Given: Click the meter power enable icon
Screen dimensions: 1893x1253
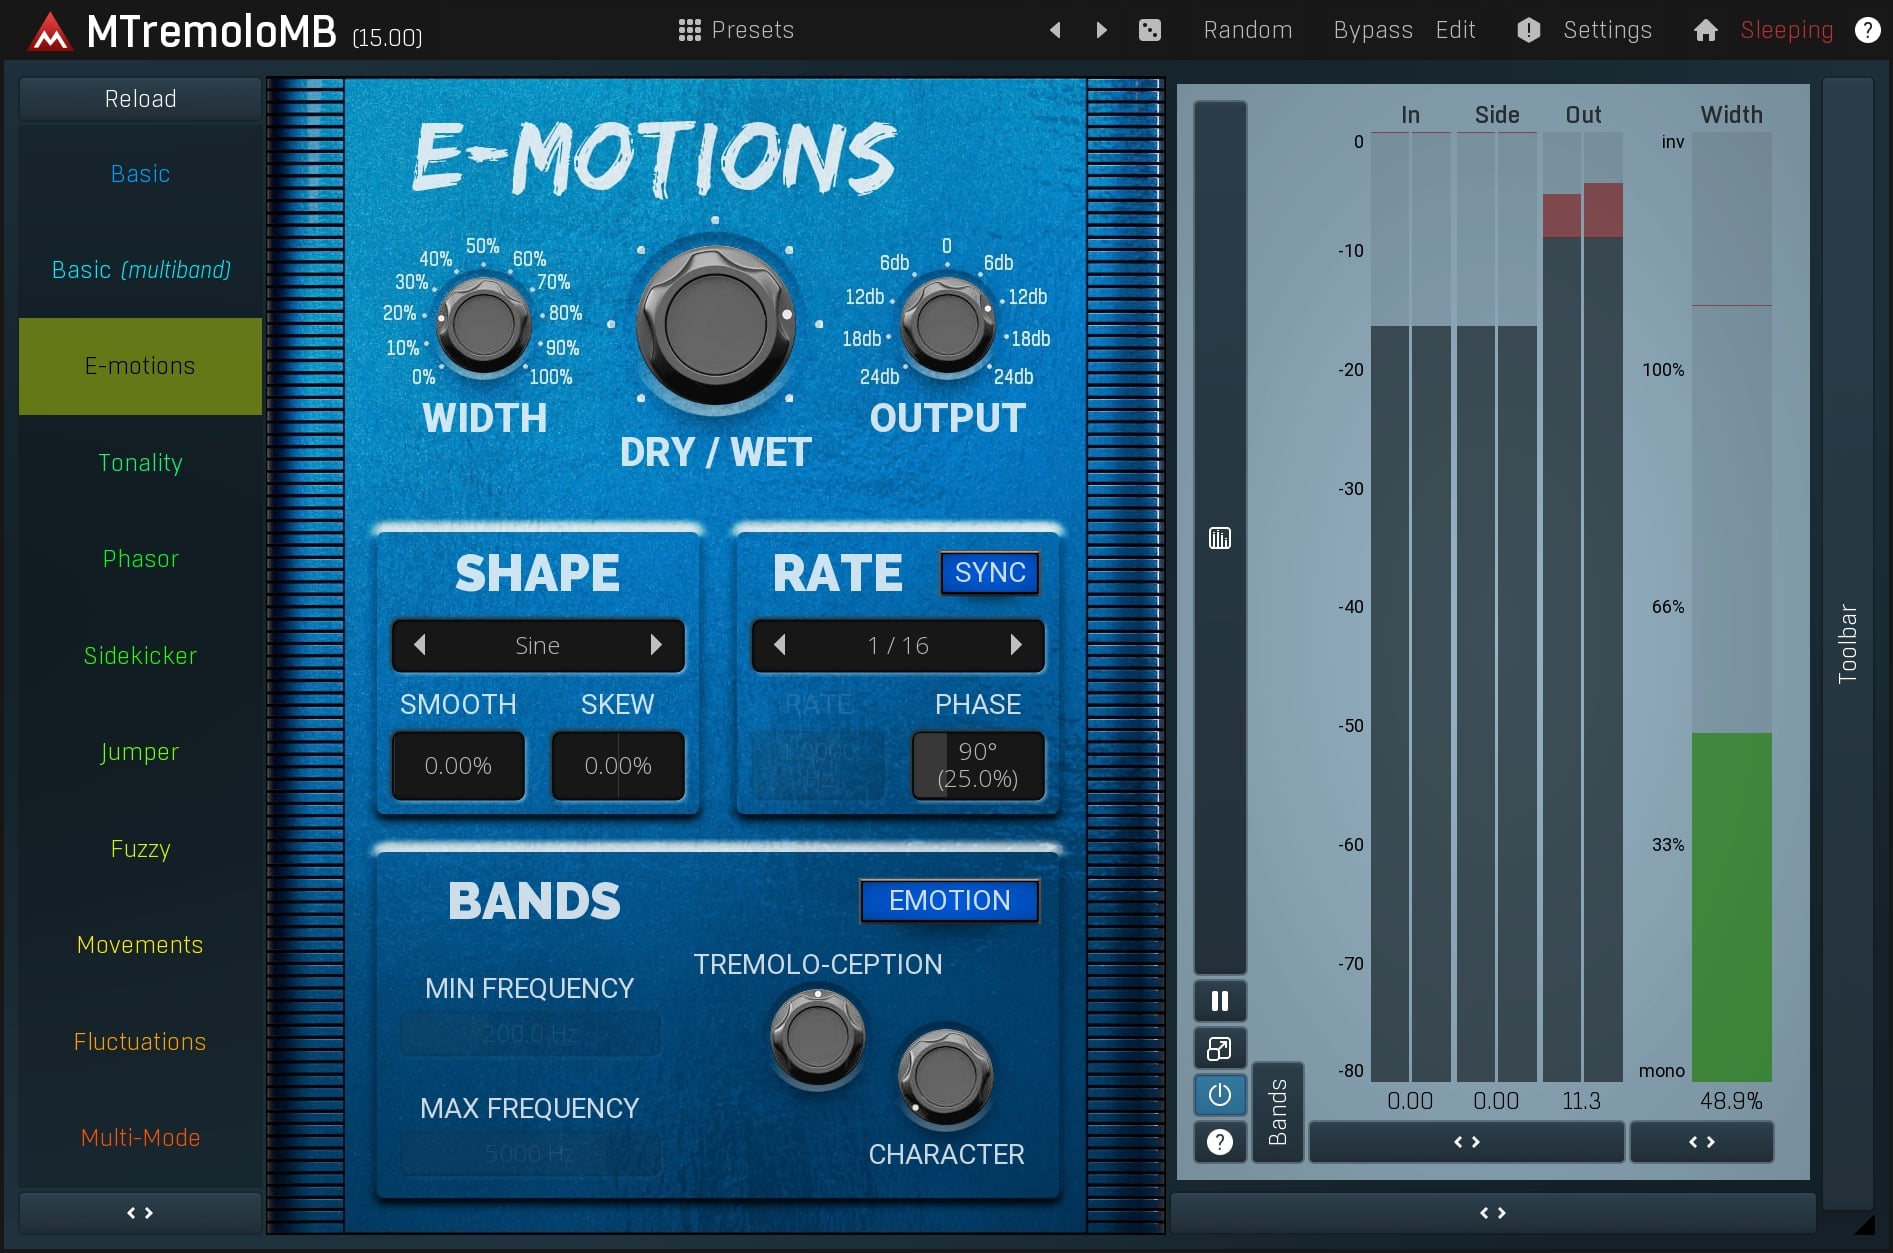Looking at the screenshot, I should (x=1219, y=1095).
